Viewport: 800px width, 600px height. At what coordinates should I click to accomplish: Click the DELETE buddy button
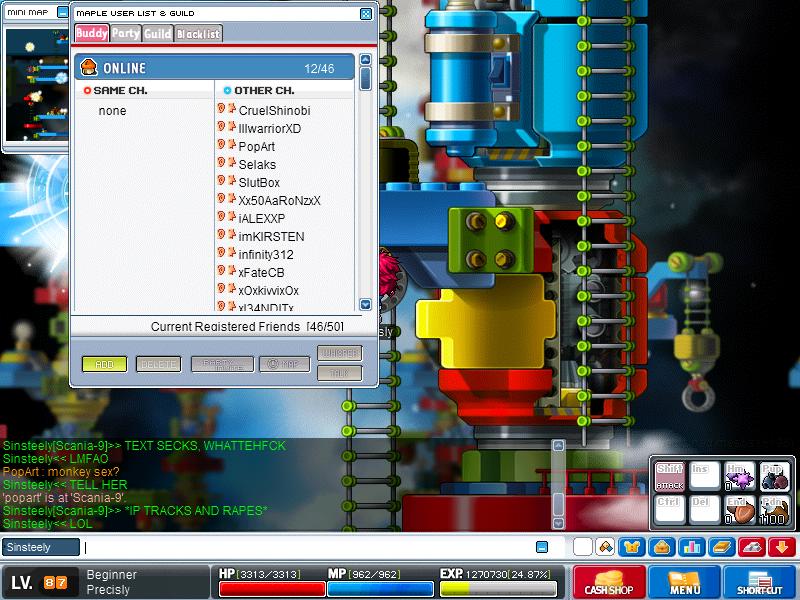click(x=159, y=364)
